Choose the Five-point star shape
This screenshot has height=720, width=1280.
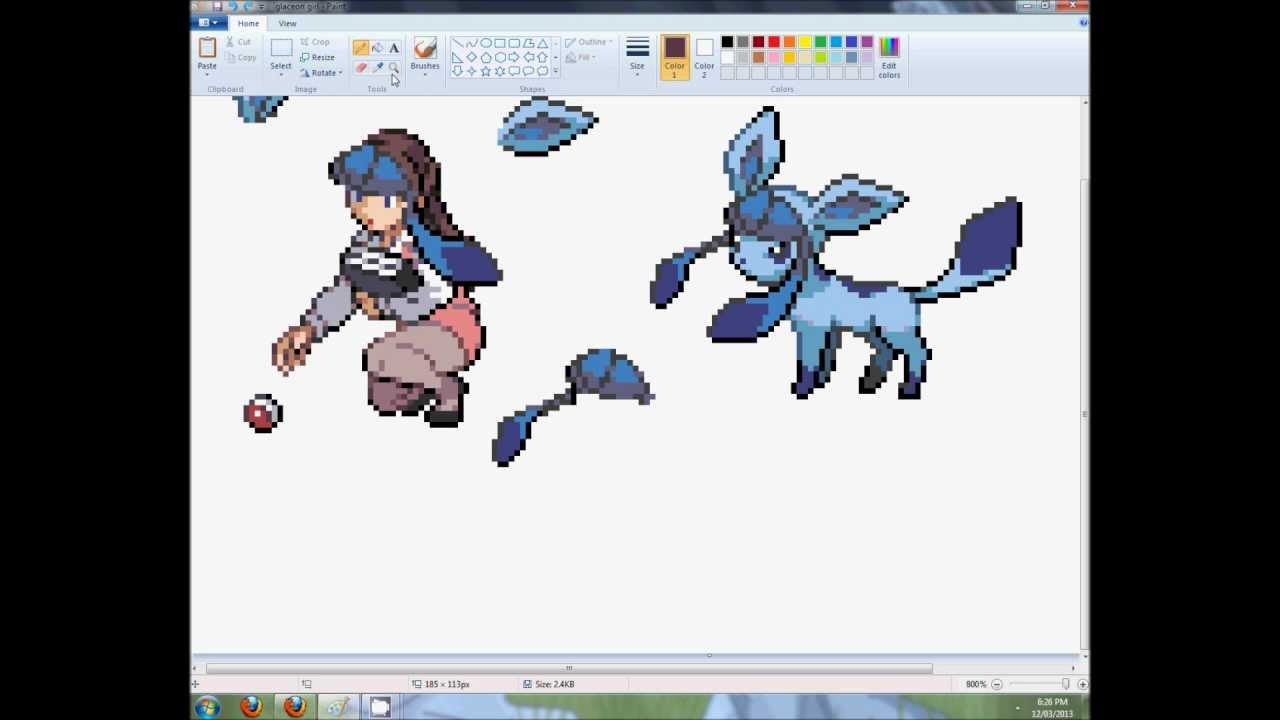coord(486,71)
